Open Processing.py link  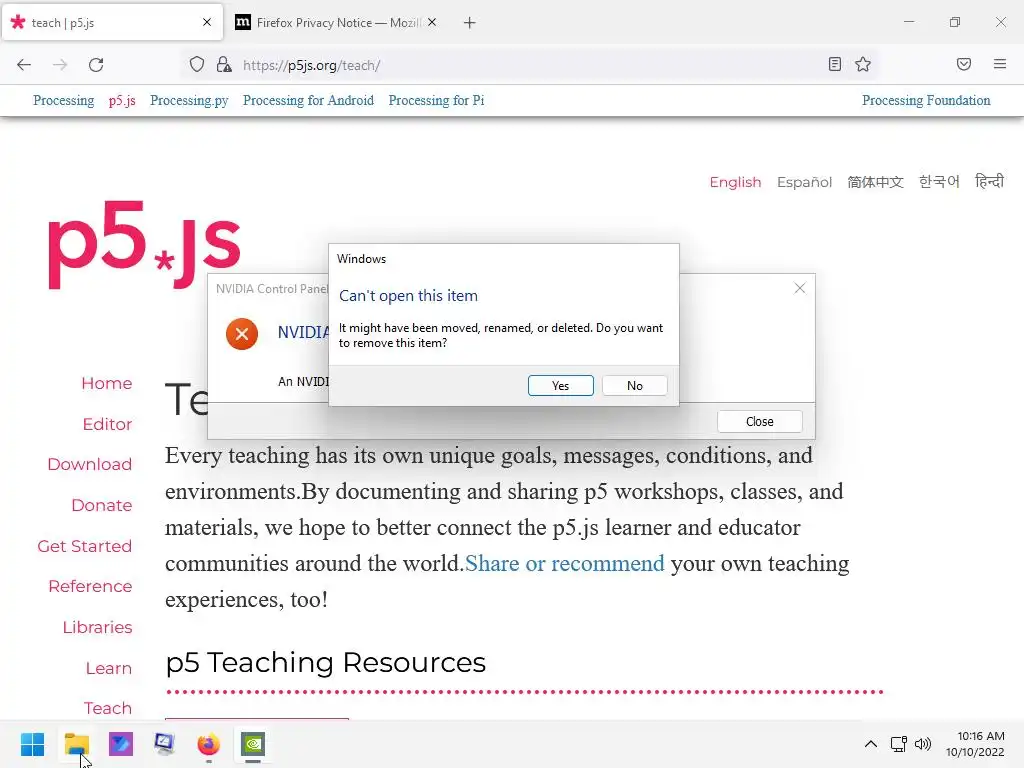189,101
